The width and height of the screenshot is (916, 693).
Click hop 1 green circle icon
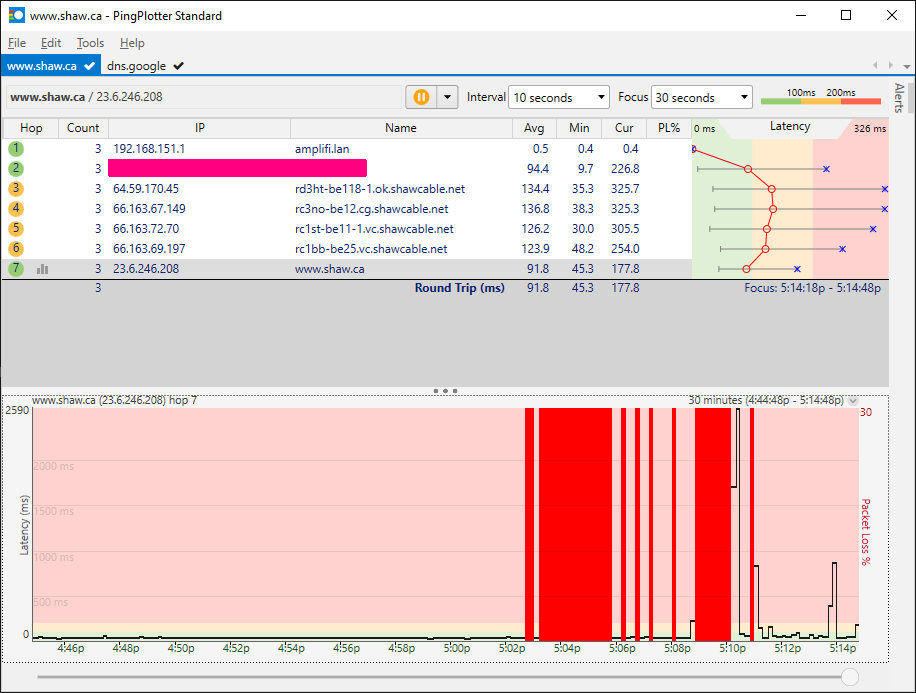point(16,149)
